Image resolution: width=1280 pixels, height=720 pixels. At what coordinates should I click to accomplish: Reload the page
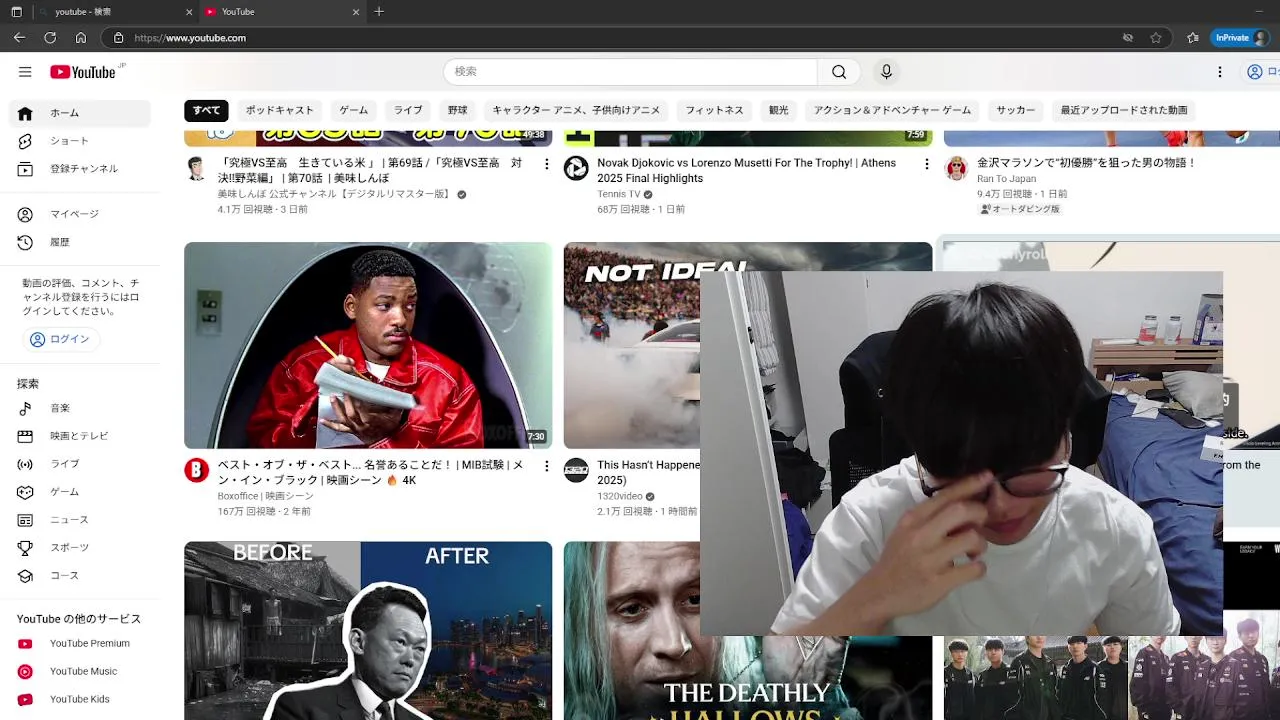pos(50,38)
